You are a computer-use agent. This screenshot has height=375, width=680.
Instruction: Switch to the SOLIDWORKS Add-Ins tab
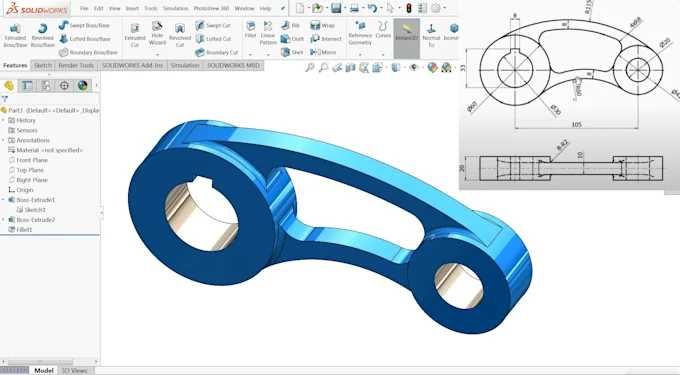tap(132, 65)
